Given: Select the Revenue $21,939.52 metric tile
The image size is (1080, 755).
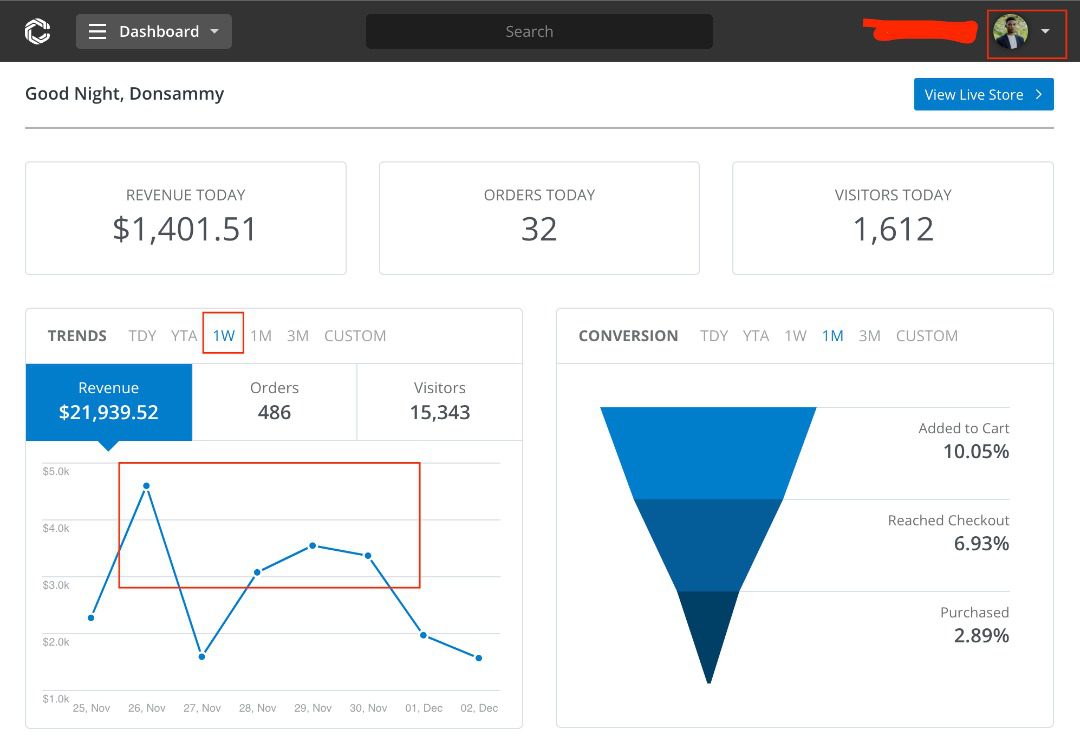Looking at the screenshot, I should point(109,401).
